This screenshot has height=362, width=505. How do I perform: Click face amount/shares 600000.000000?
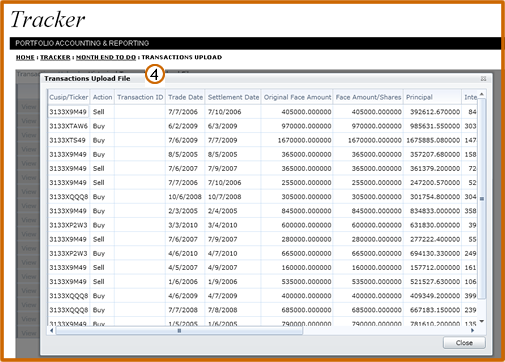point(377,225)
